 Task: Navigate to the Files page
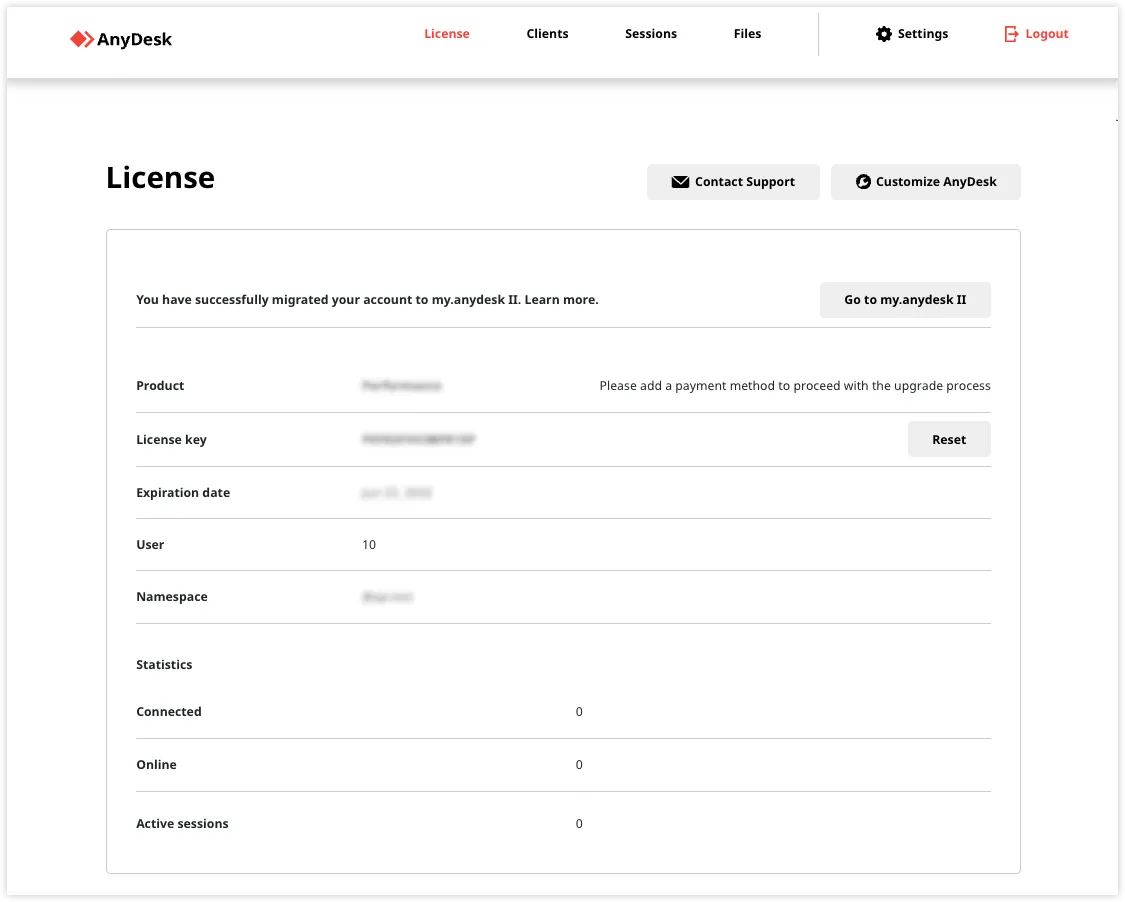(x=747, y=33)
